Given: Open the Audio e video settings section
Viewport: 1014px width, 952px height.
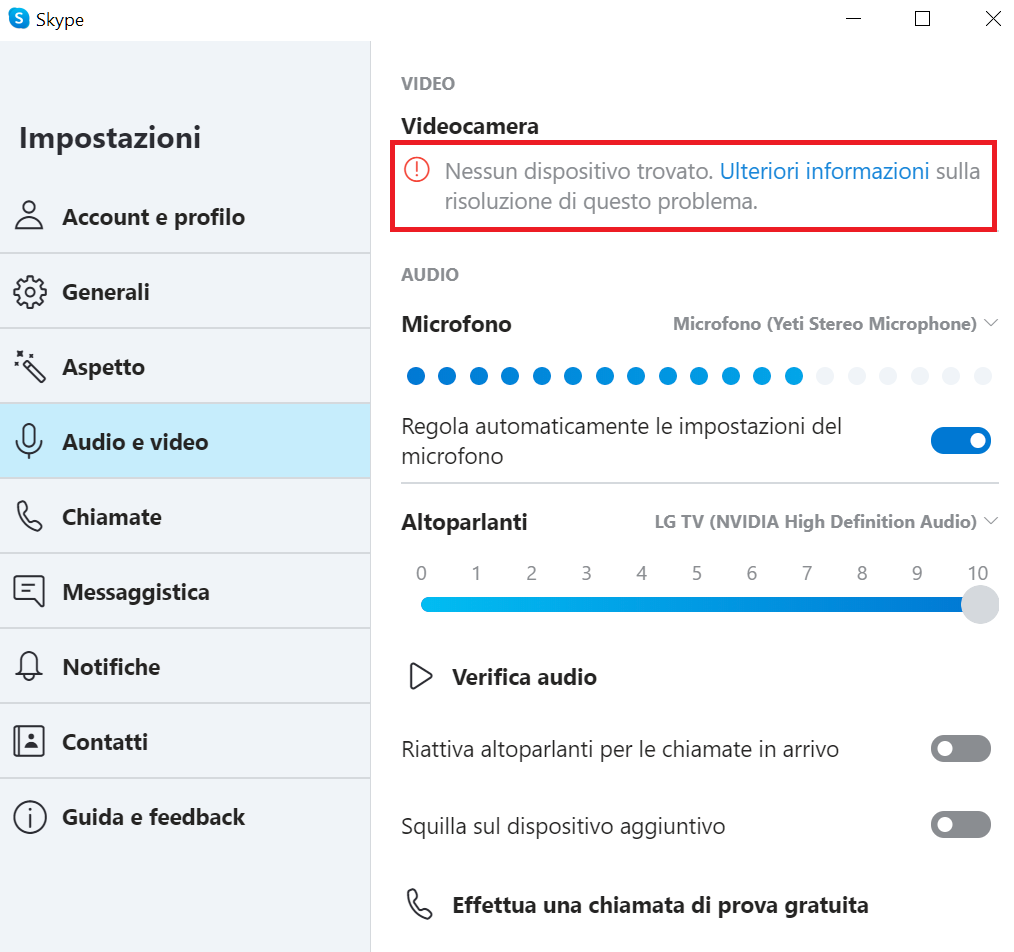Looking at the screenshot, I should (135, 442).
